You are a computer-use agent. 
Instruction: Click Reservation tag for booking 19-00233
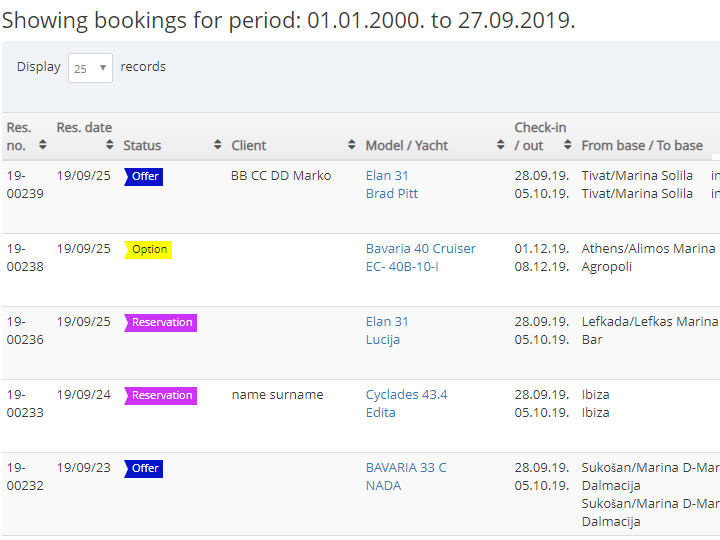click(x=160, y=395)
